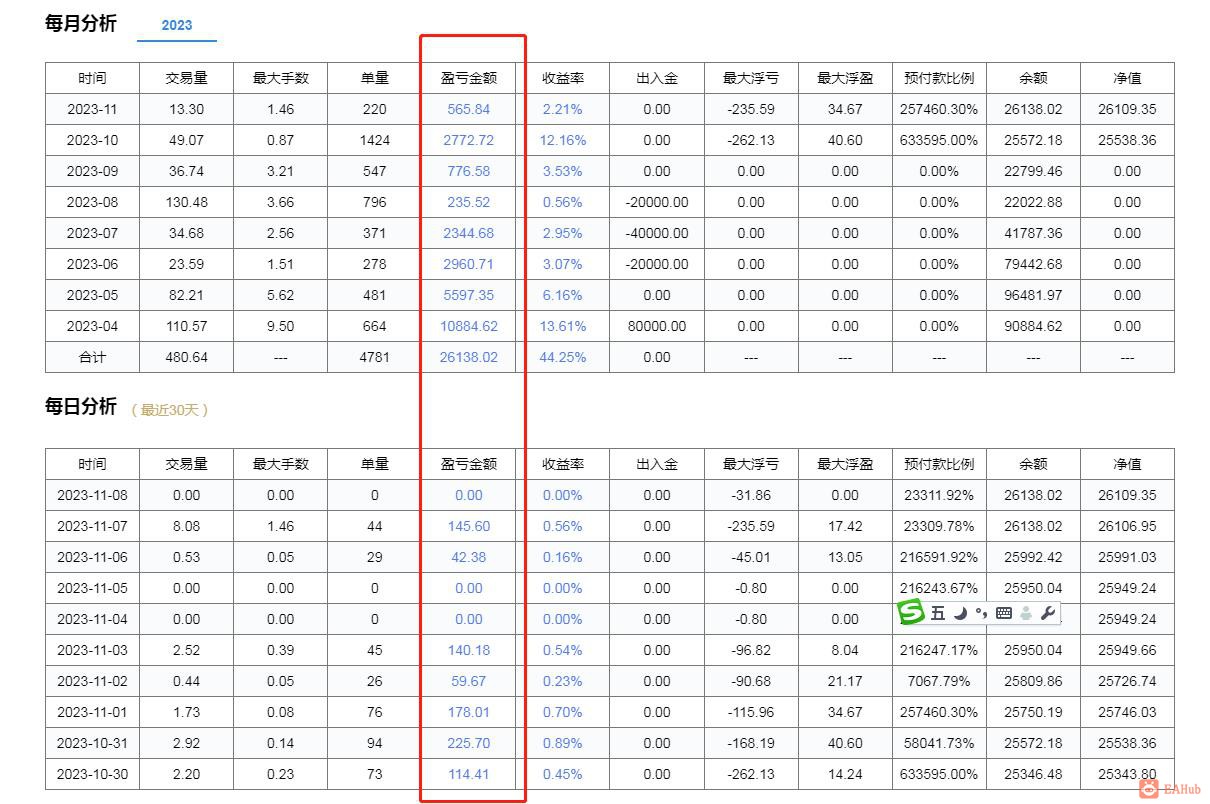Click the 3.53% return rate for 2023-09

click(563, 171)
